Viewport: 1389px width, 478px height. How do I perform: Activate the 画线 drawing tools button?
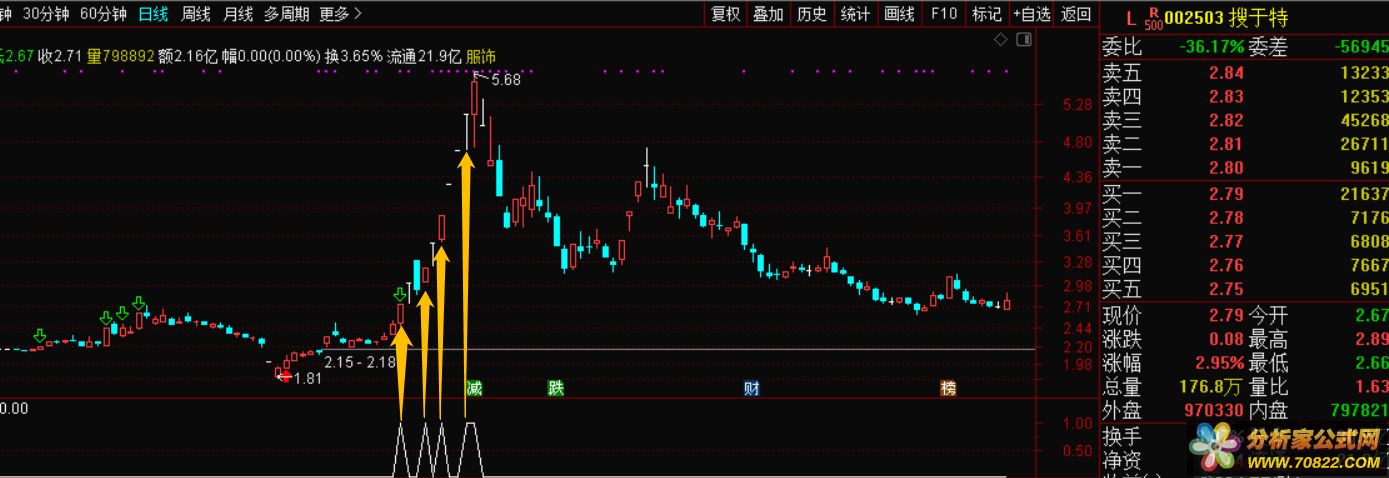pos(900,14)
